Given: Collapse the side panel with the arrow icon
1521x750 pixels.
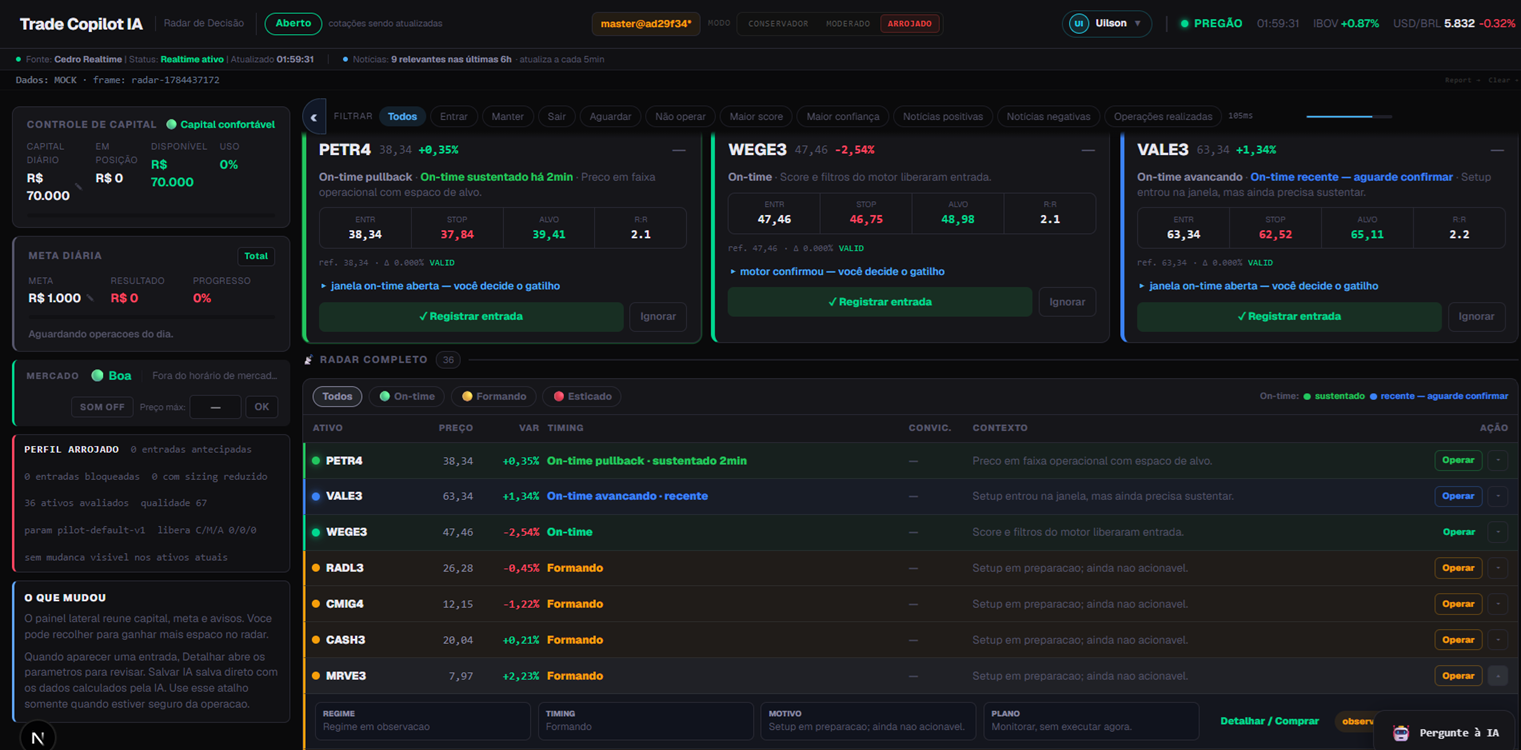Looking at the screenshot, I should [314, 117].
